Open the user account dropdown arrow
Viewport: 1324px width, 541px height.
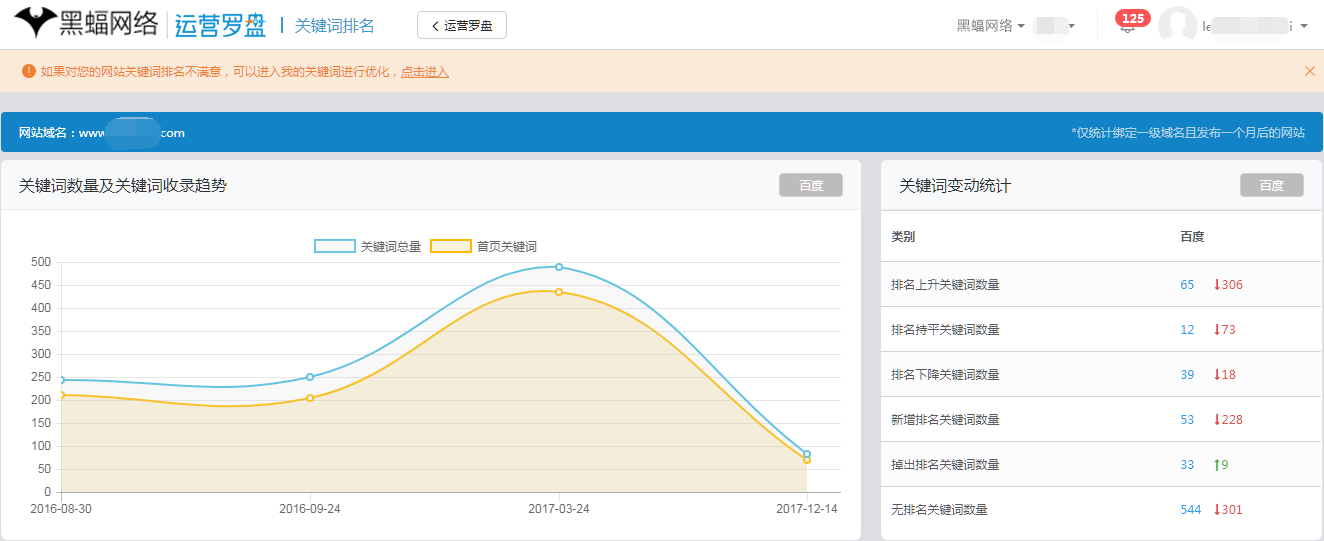1304,26
